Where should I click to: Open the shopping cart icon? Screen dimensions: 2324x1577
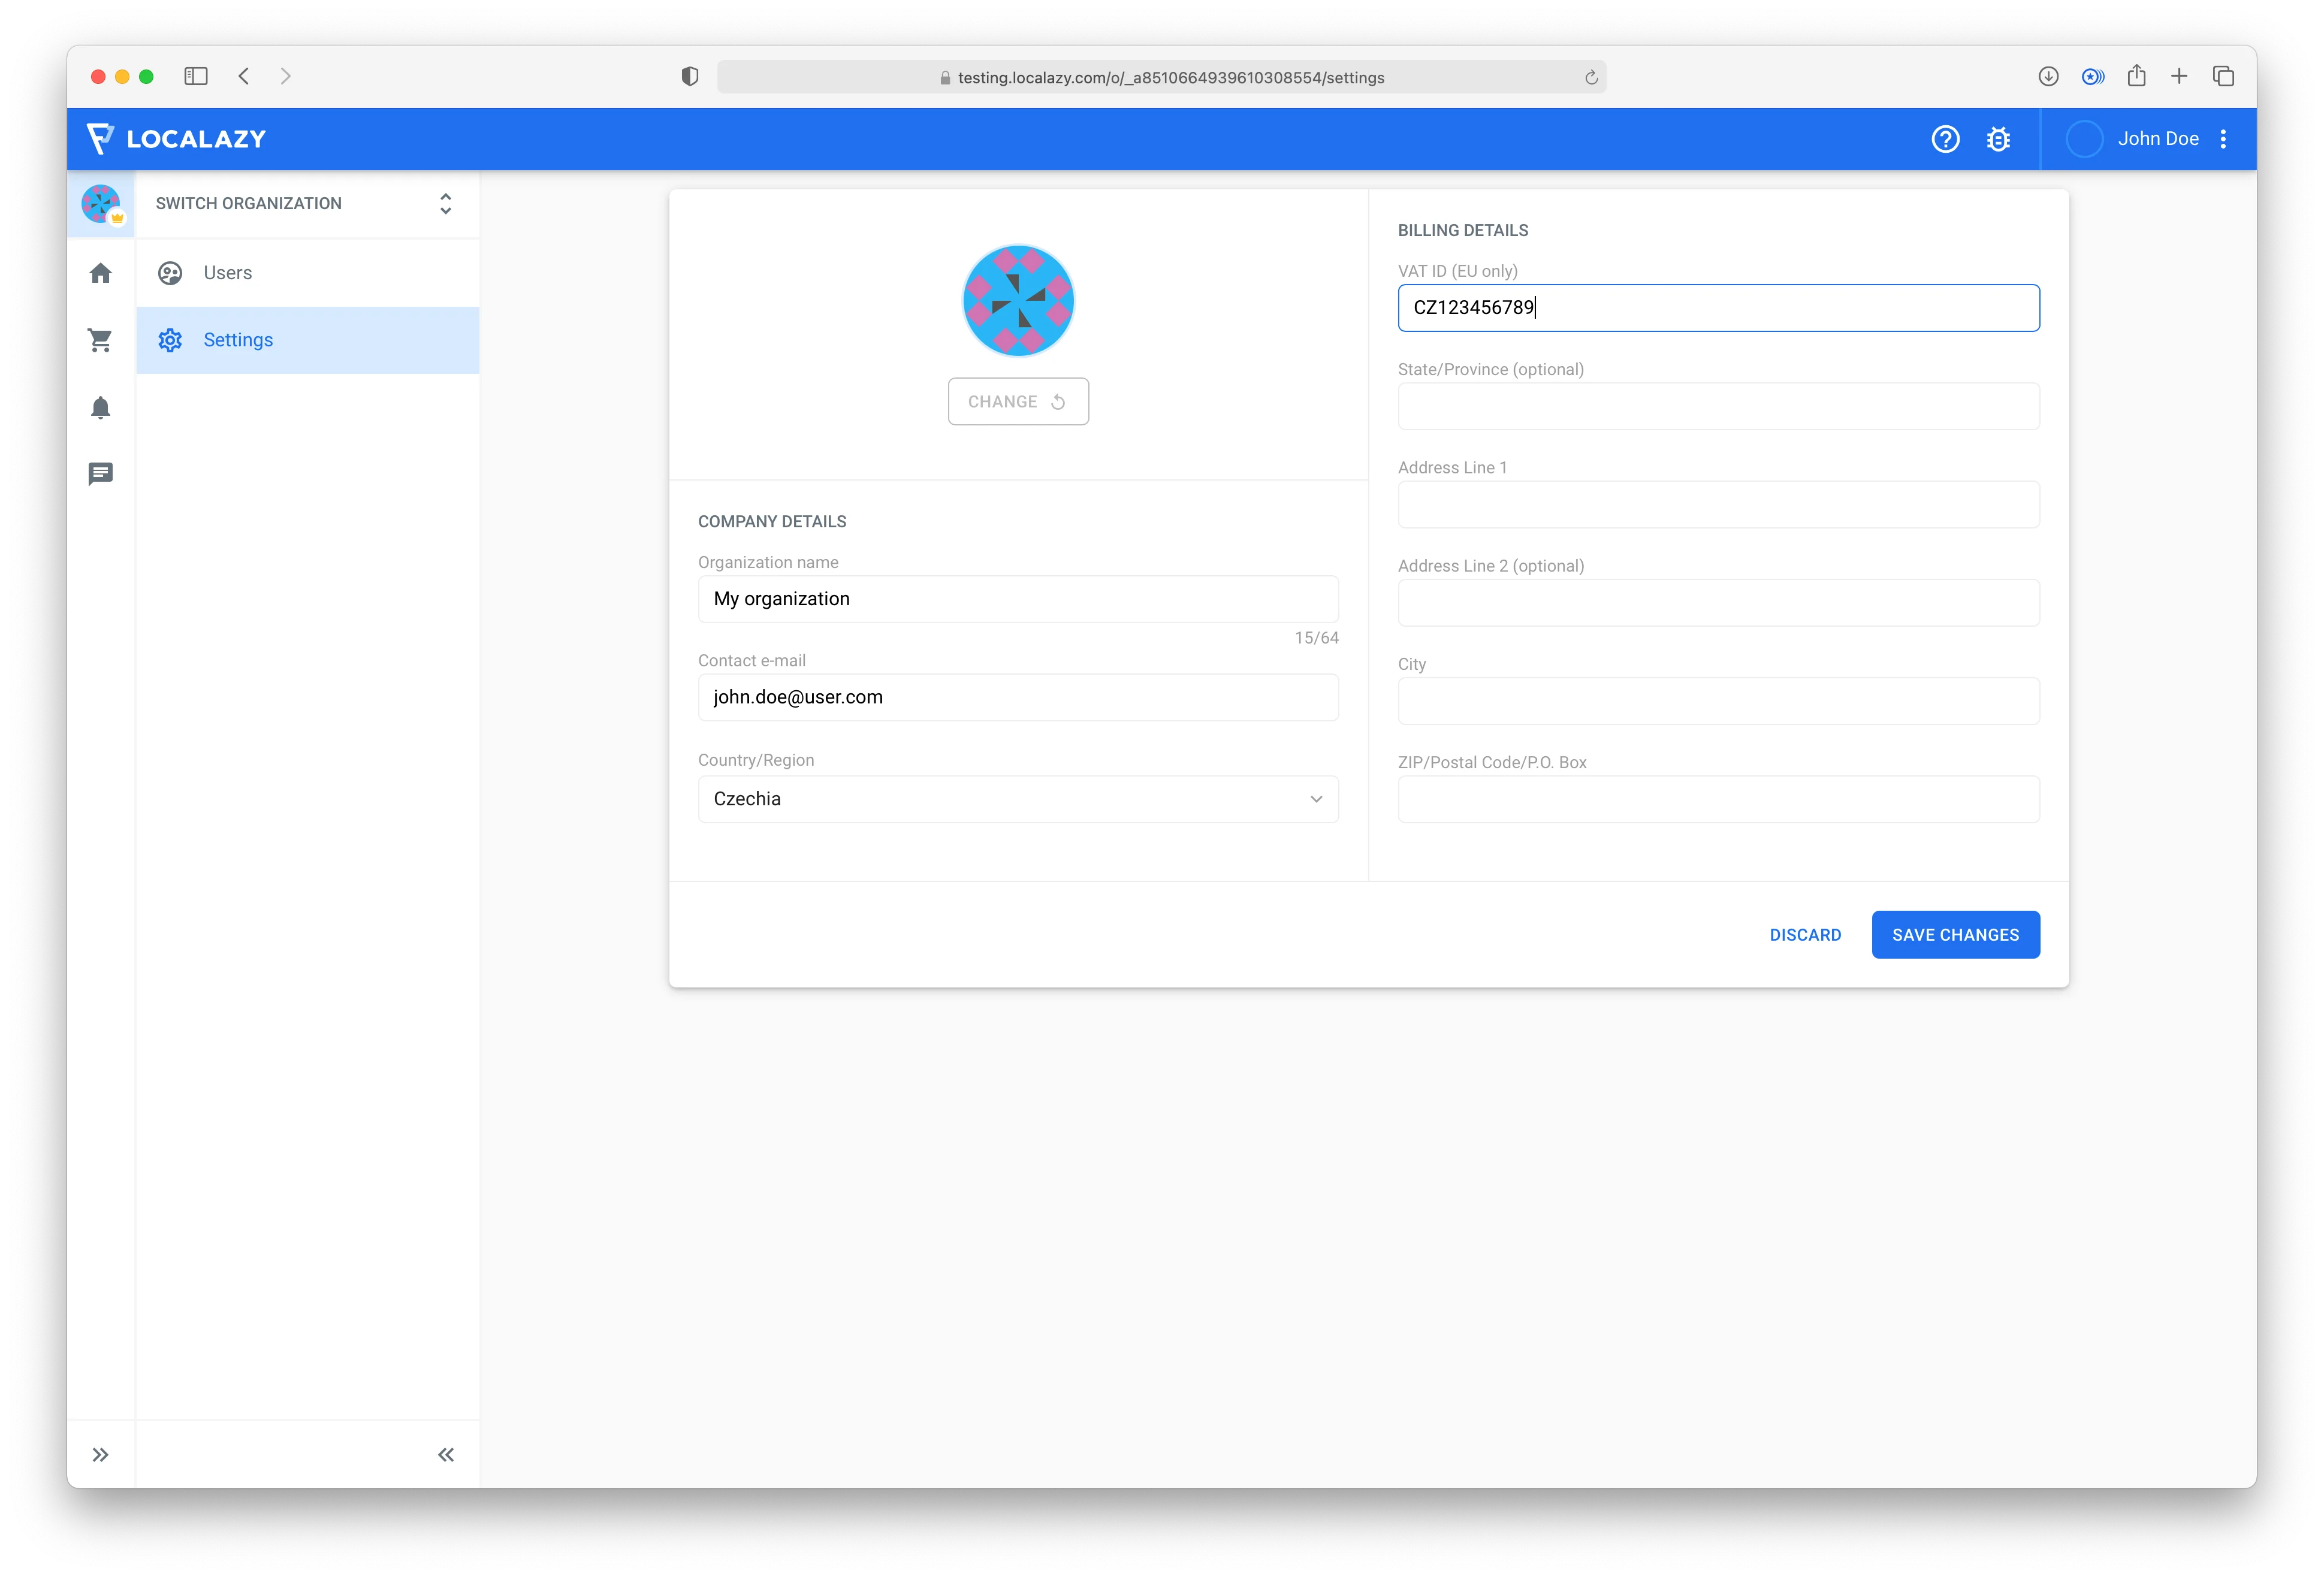point(101,340)
